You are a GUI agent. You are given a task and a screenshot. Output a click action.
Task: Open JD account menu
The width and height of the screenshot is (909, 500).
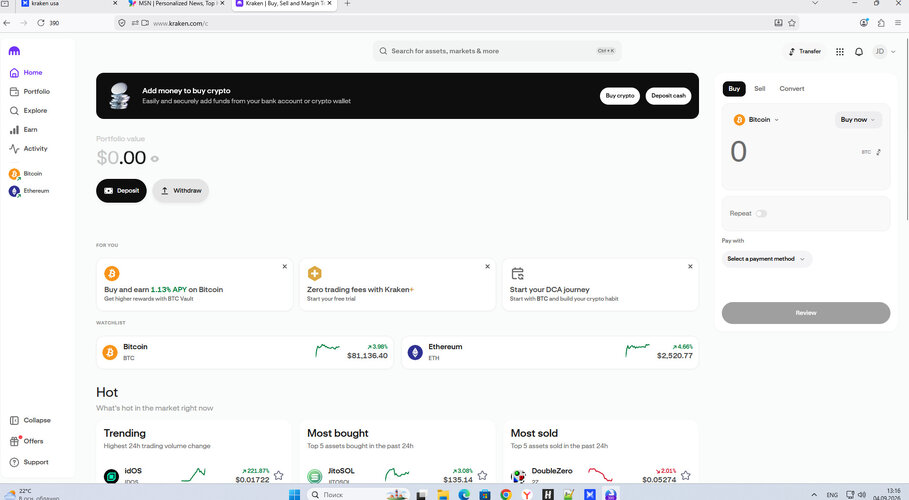(885, 52)
